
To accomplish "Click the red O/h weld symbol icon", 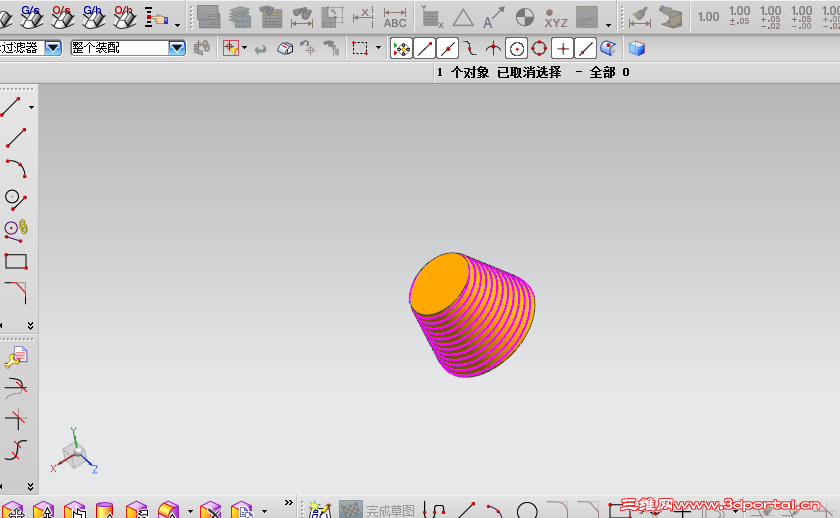I will tap(124, 17).
